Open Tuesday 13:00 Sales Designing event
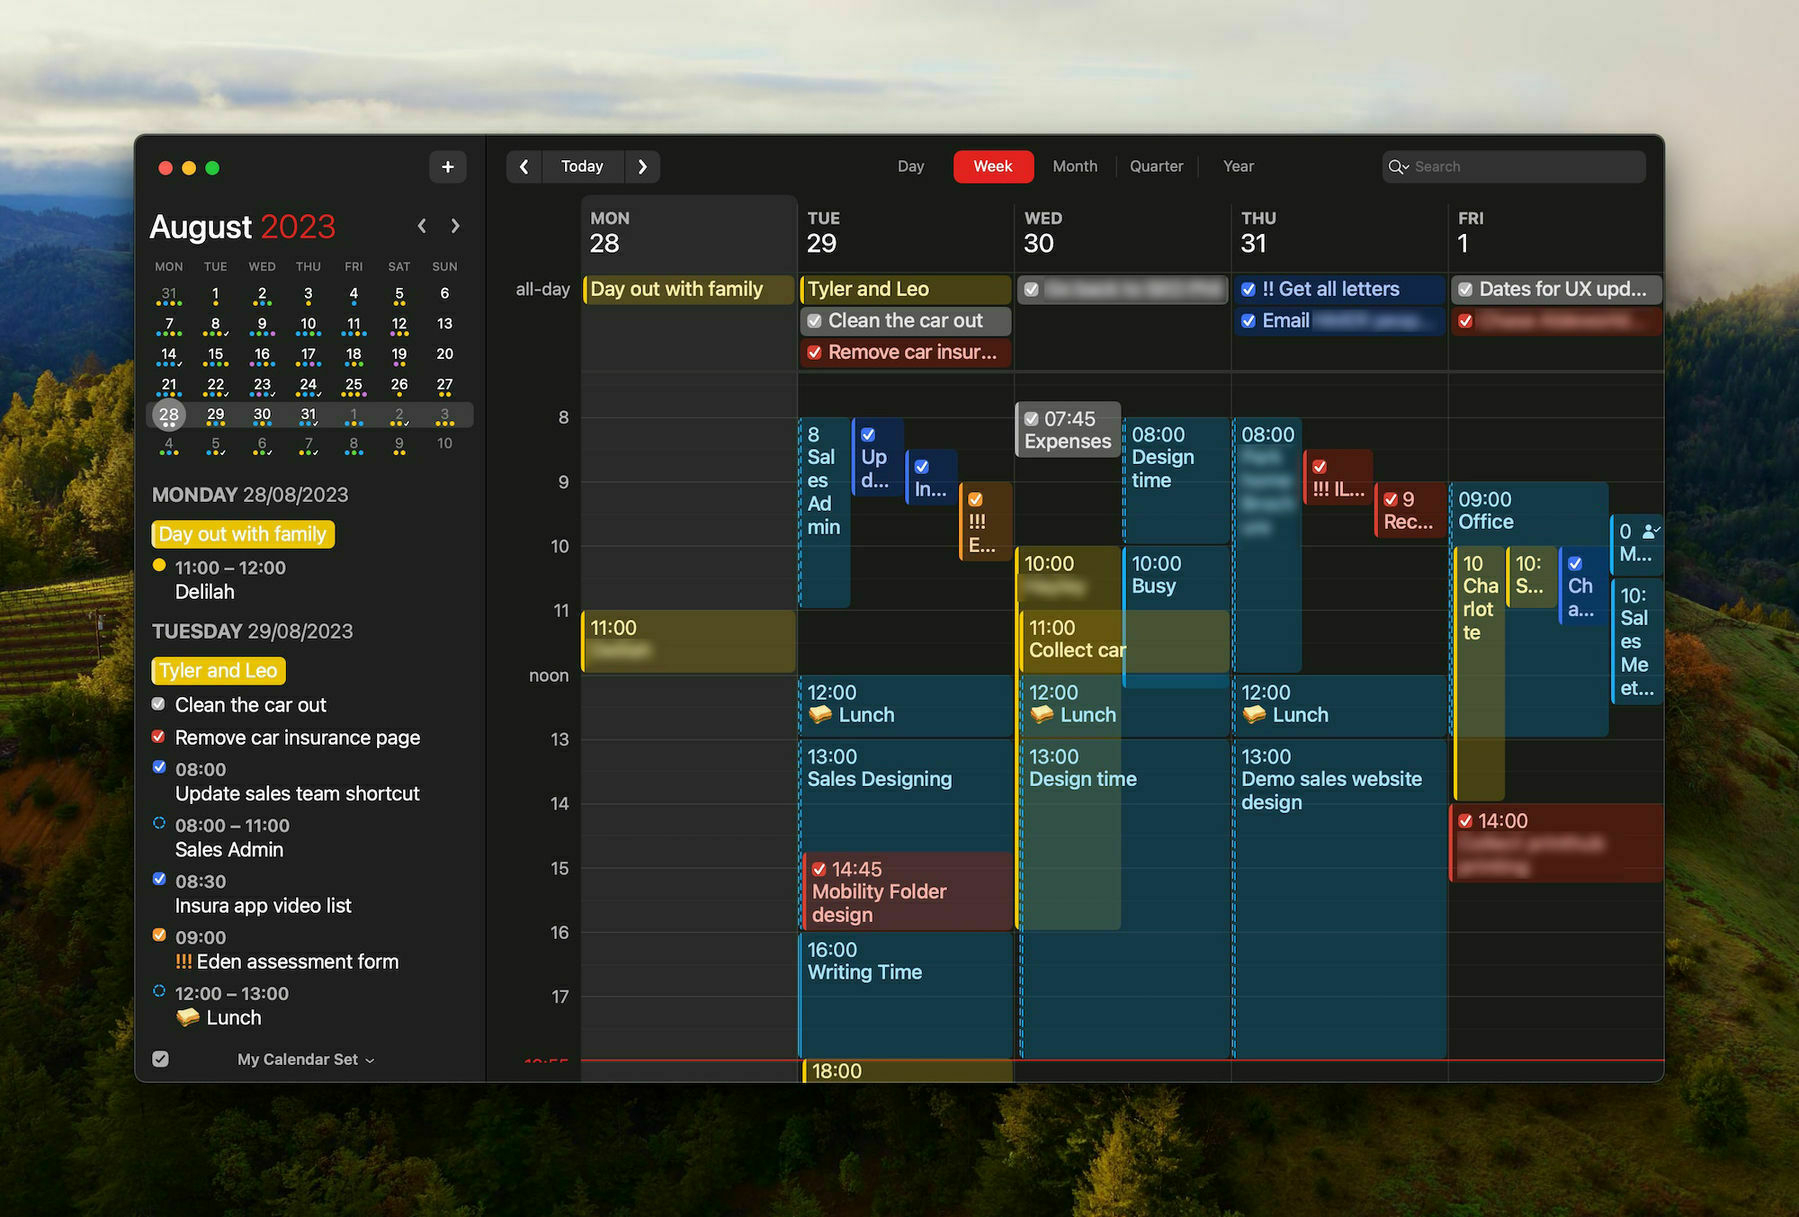This screenshot has height=1217, width=1799. [905, 794]
